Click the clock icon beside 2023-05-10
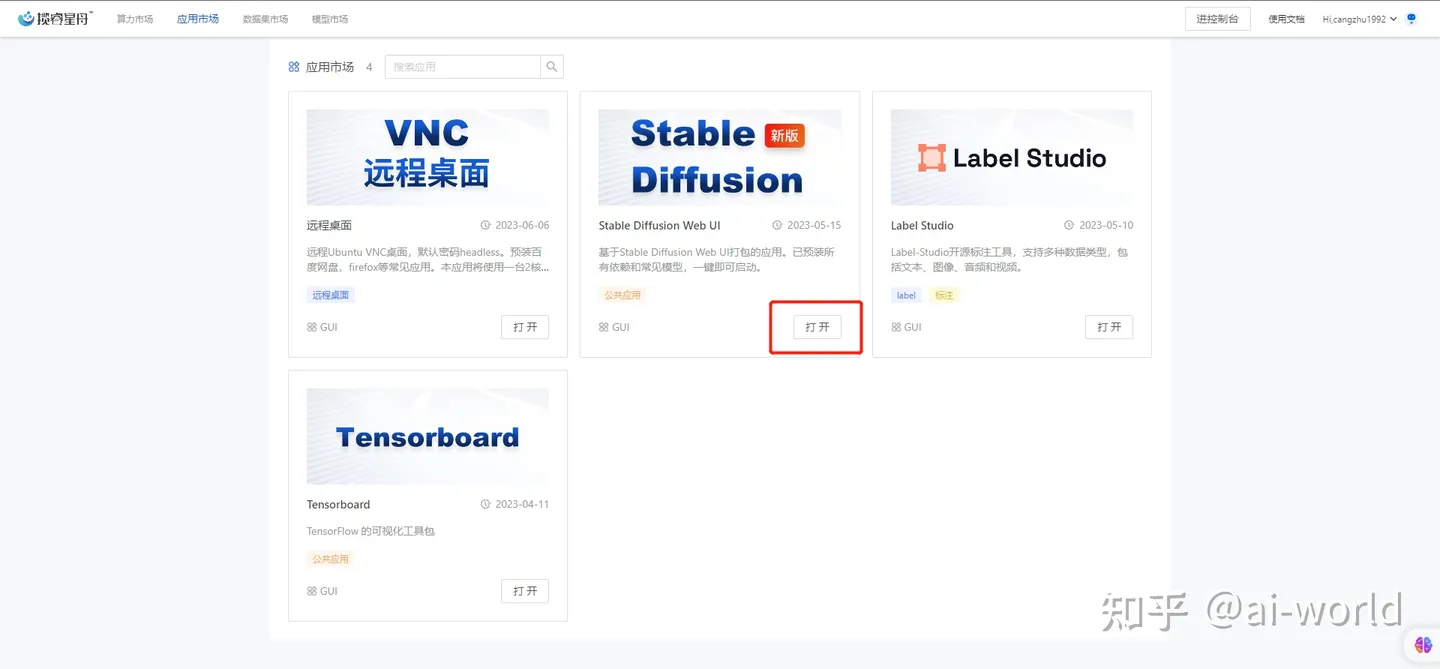 tap(1069, 225)
